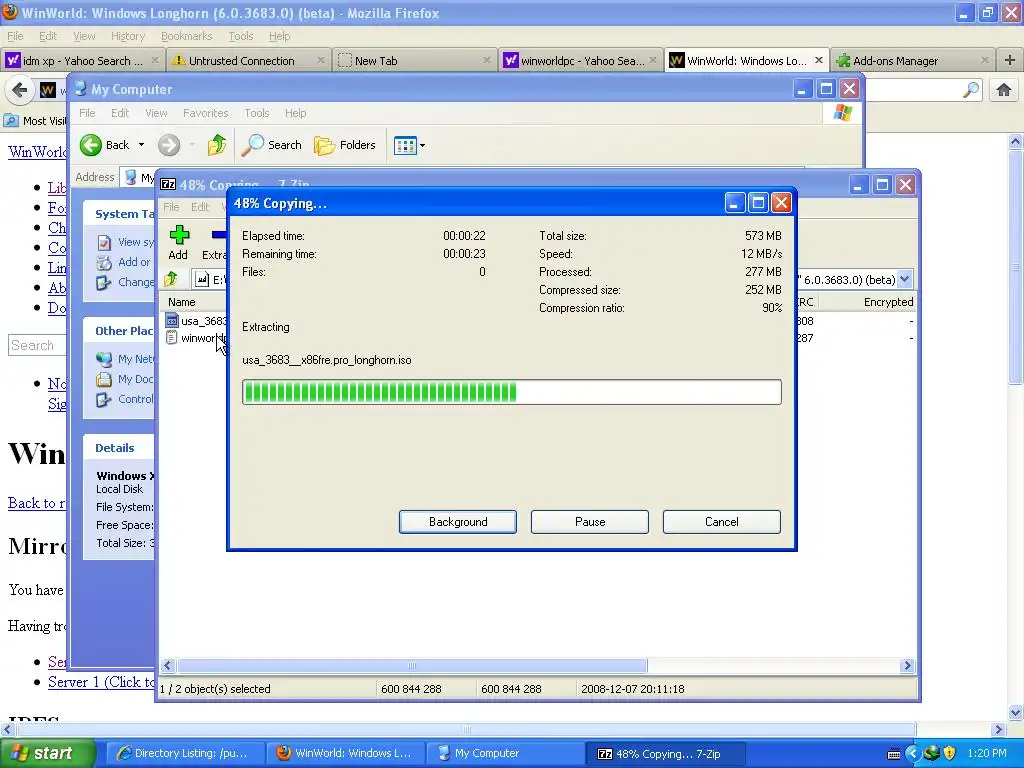Click Forward arrow in My Computer toolbar
This screenshot has height=768, width=1024.
(x=168, y=145)
